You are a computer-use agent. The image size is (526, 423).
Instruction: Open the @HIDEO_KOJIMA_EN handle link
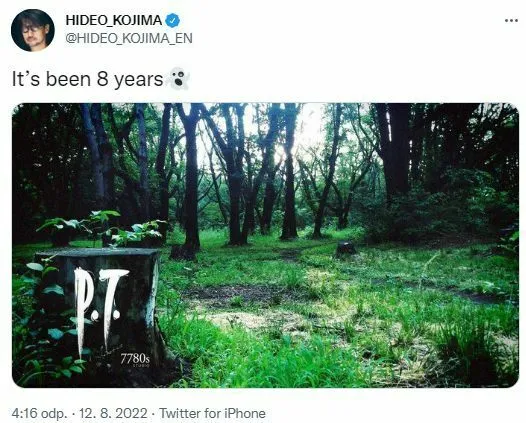click(x=129, y=38)
